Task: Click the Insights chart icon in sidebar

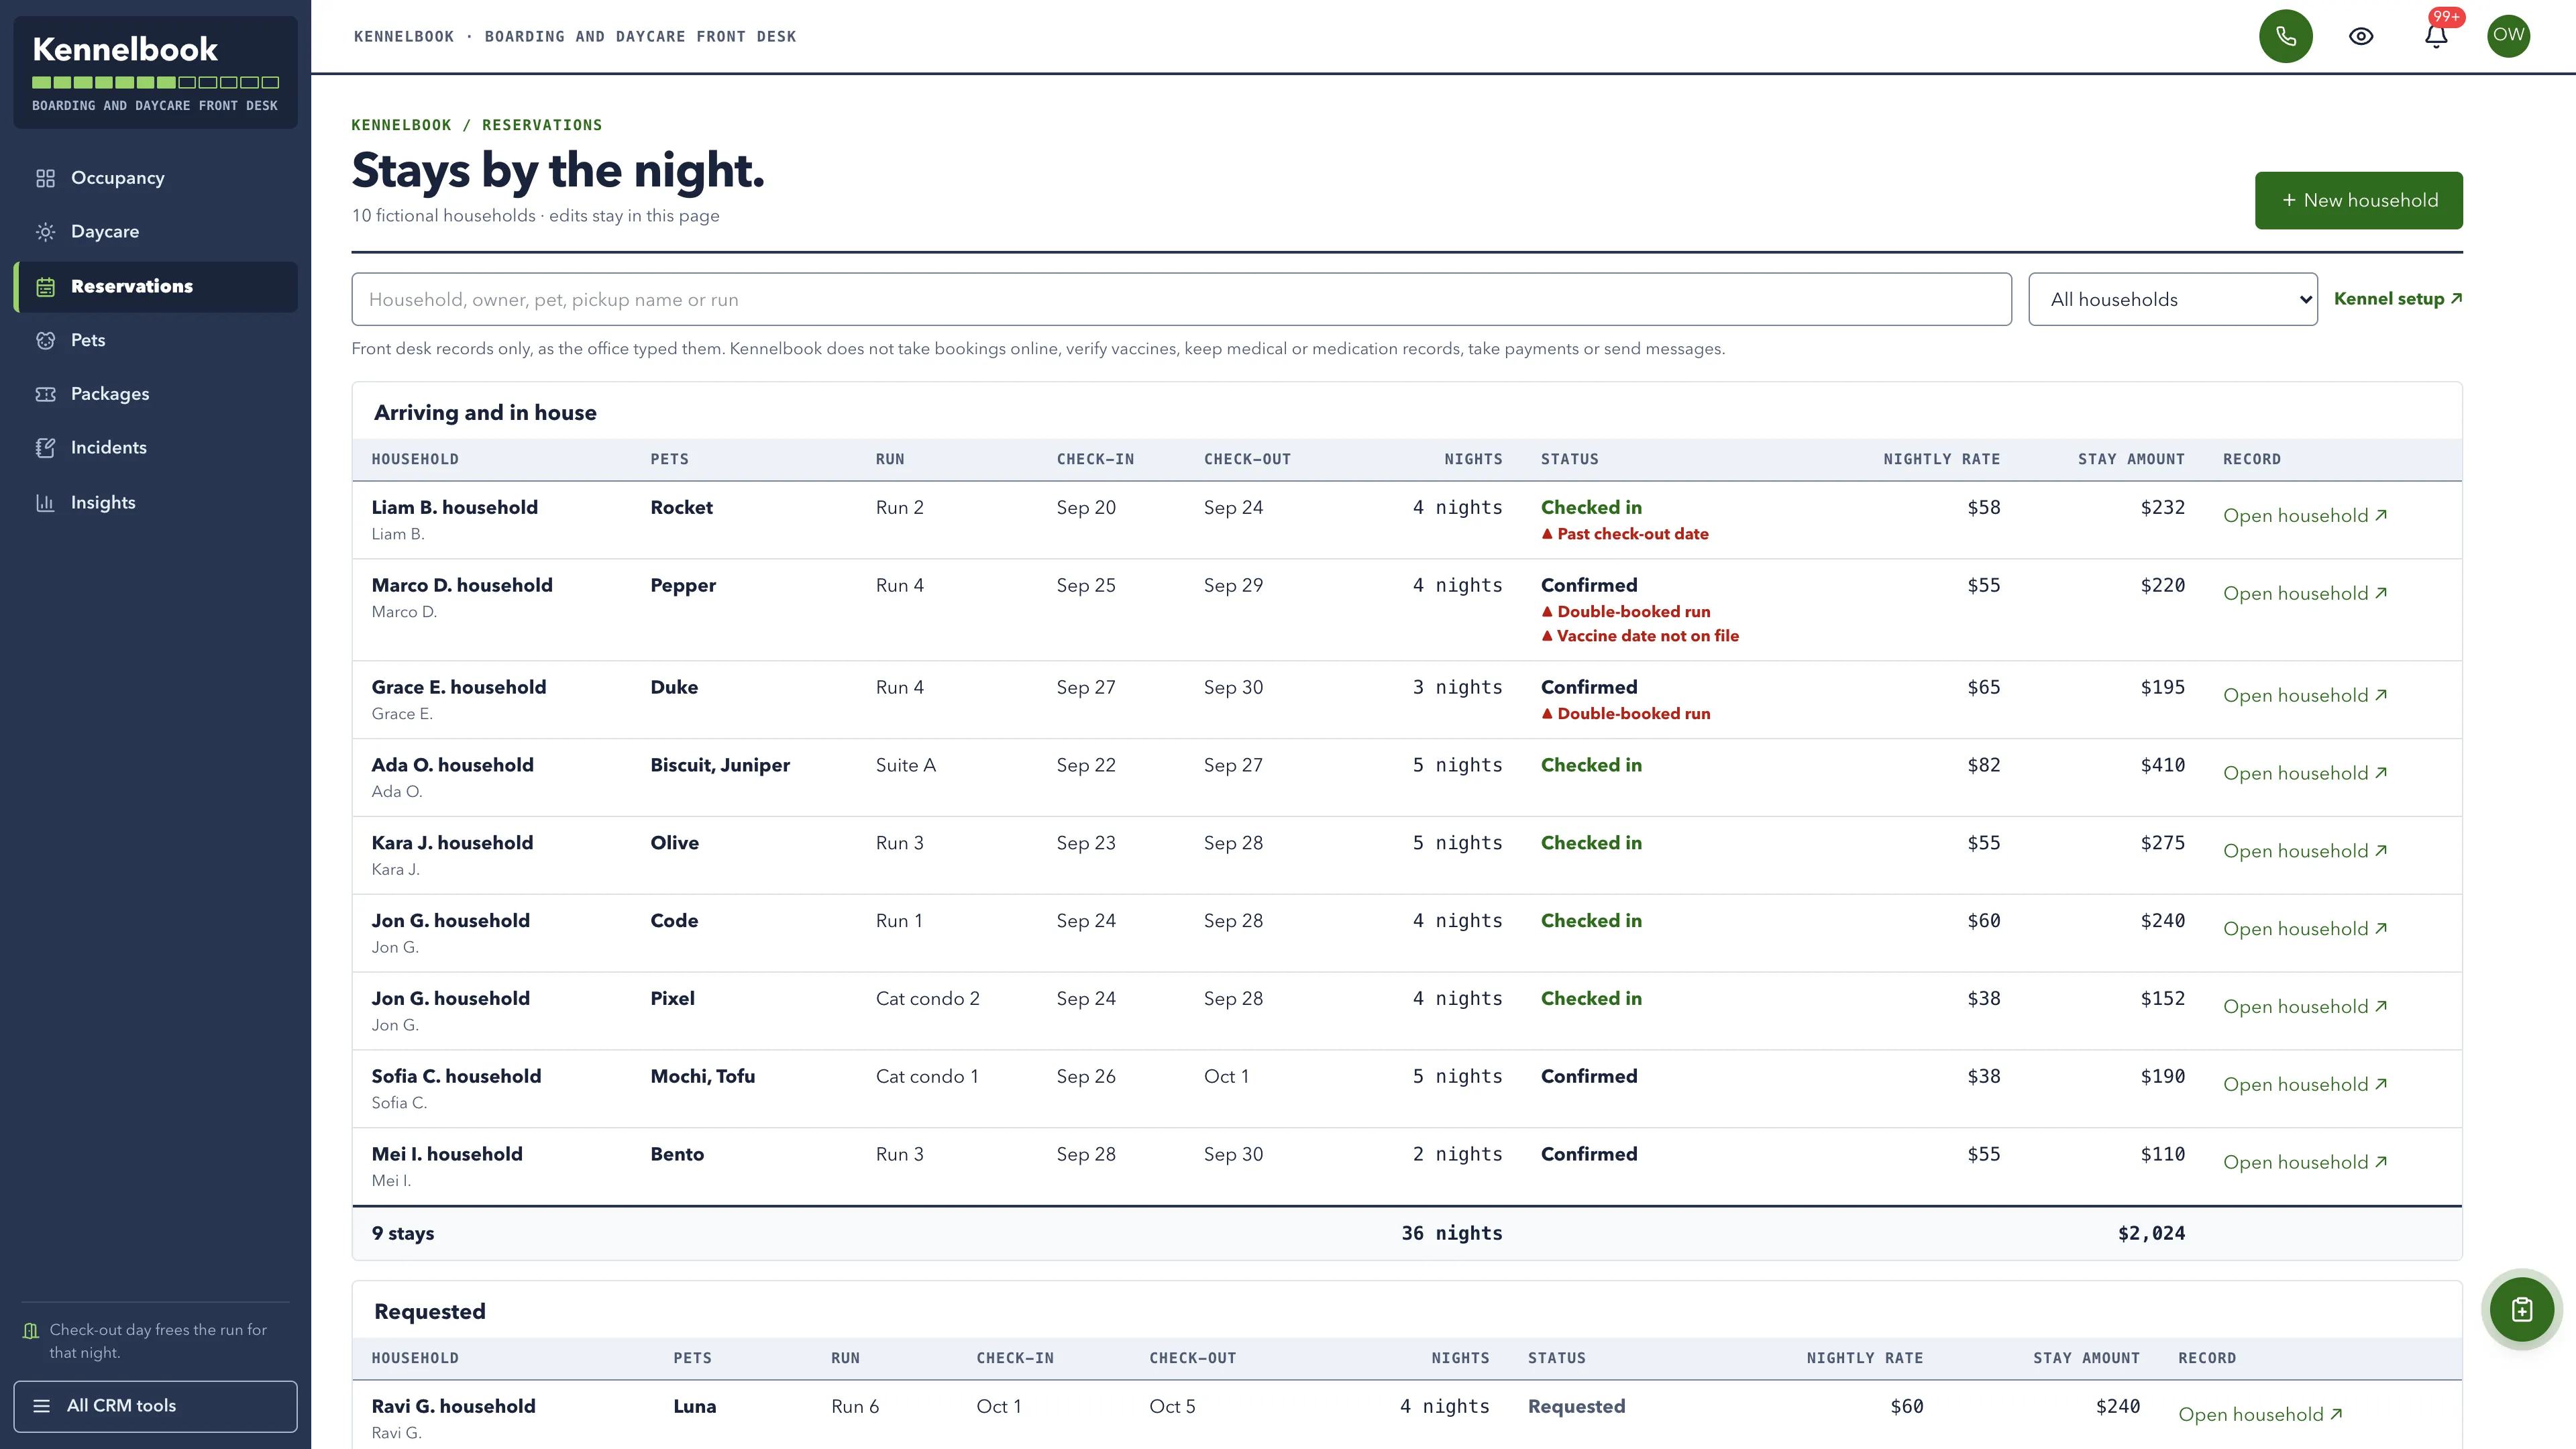Action: [45, 502]
